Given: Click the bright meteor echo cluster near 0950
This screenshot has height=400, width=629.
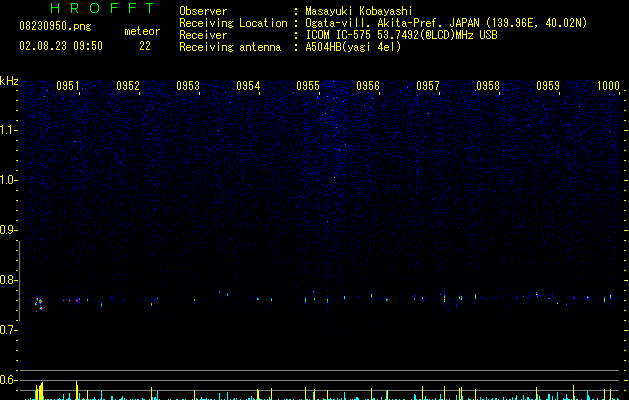Looking at the screenshot, I should pyautogui.click(x=39, y=304).
